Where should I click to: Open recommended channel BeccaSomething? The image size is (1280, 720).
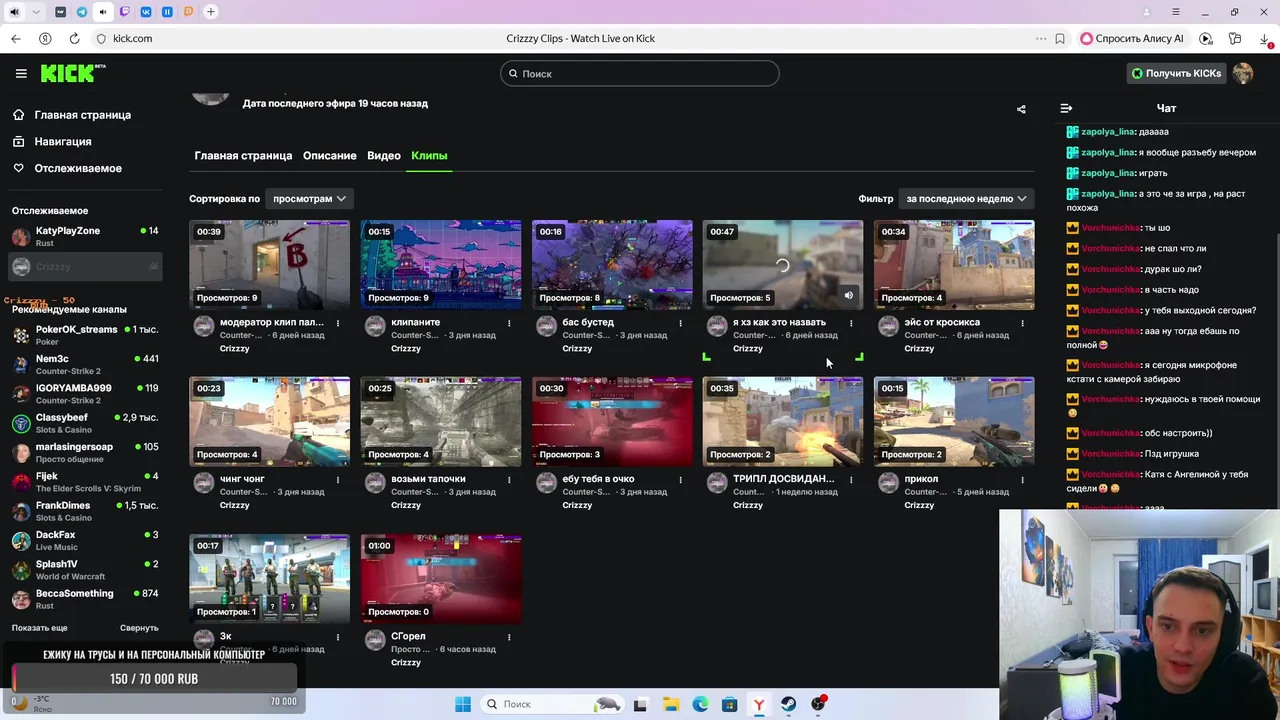pyautogui.click(x=85, y=599)
